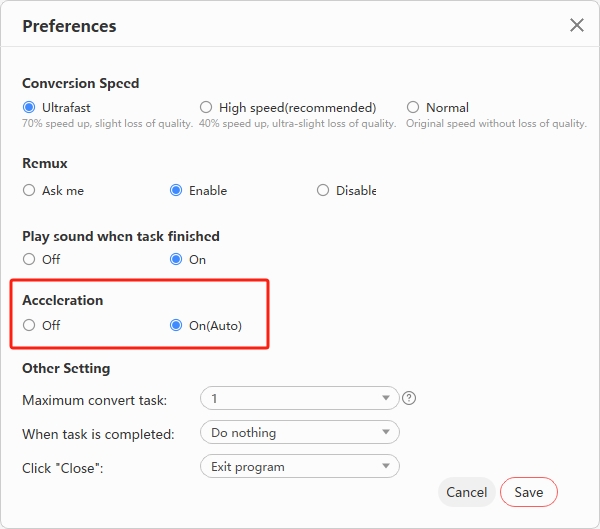
Task: Click the Preferences title text
Action: [x=69, y=26]
